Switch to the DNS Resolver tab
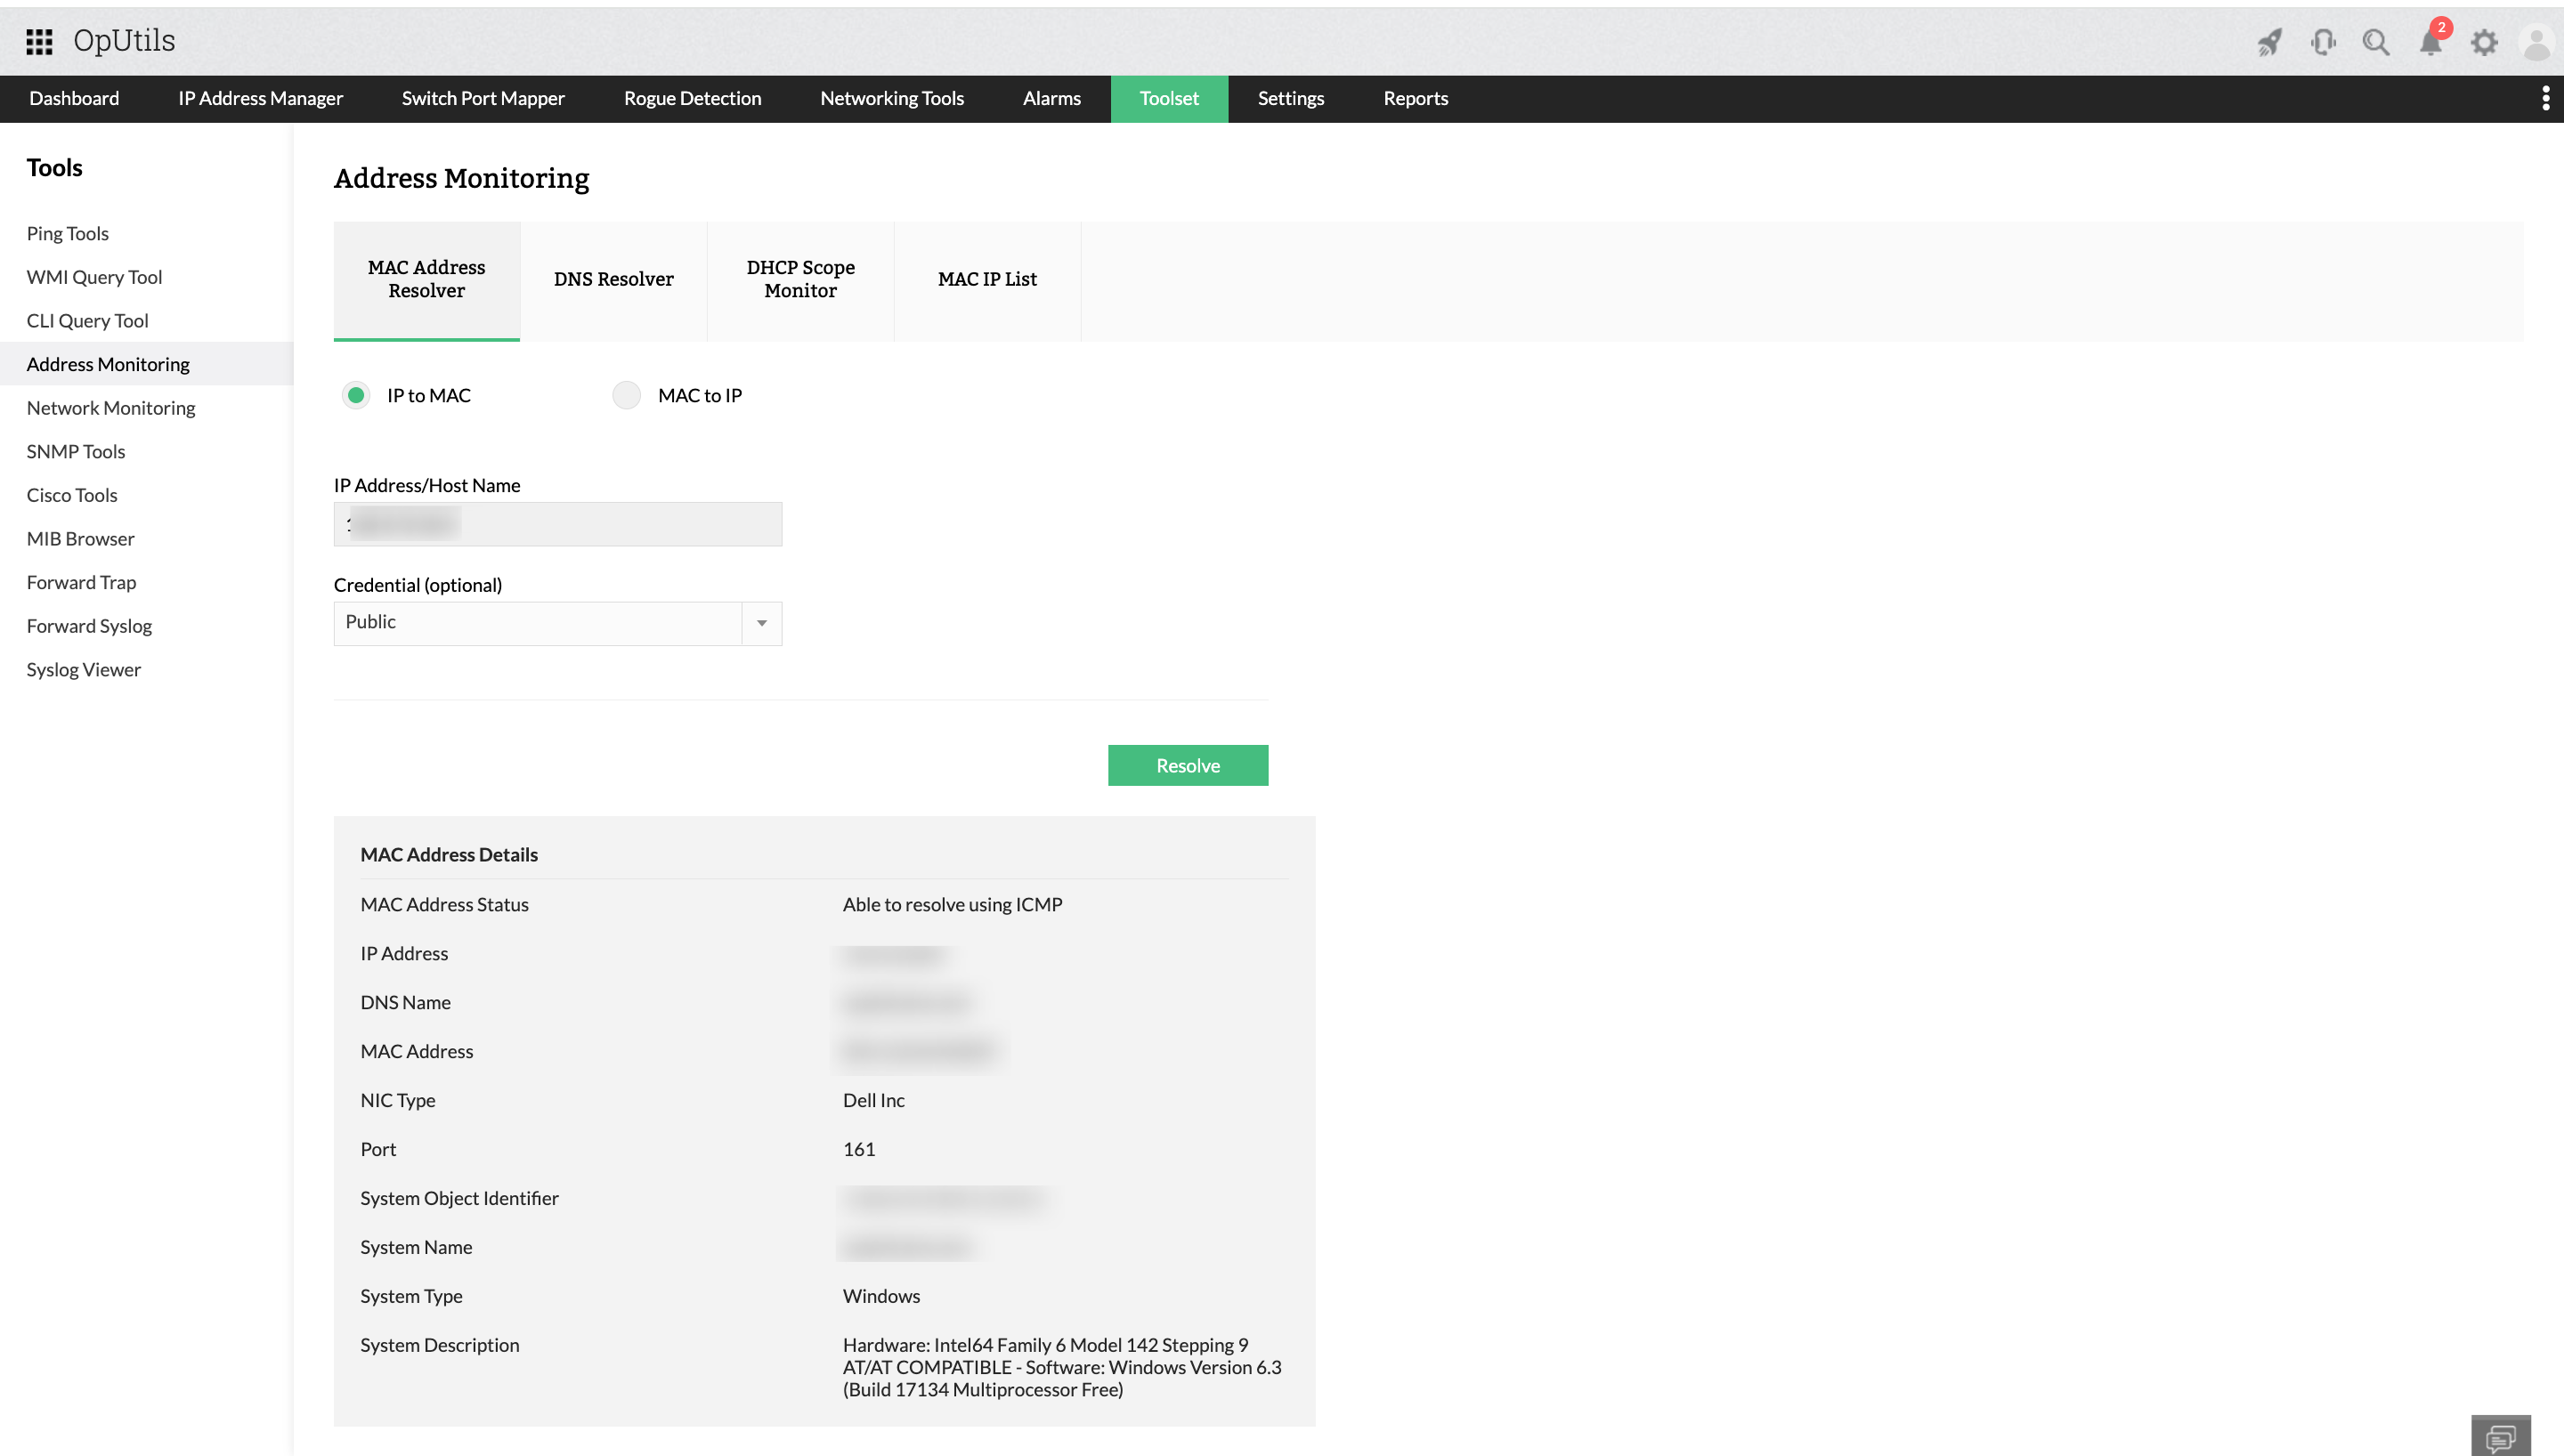The width and height of the screenshot is (2564, 1456). pyautogui.click(x=613, y=280)
